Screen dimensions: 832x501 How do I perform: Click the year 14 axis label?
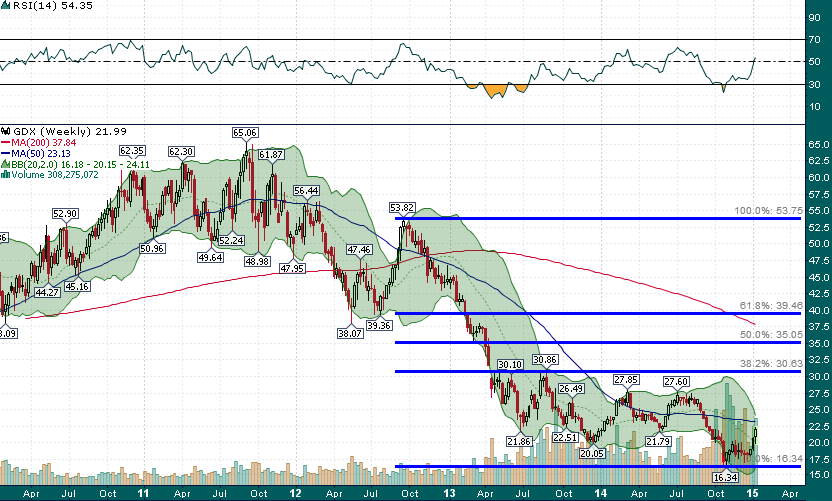(601, 493)
